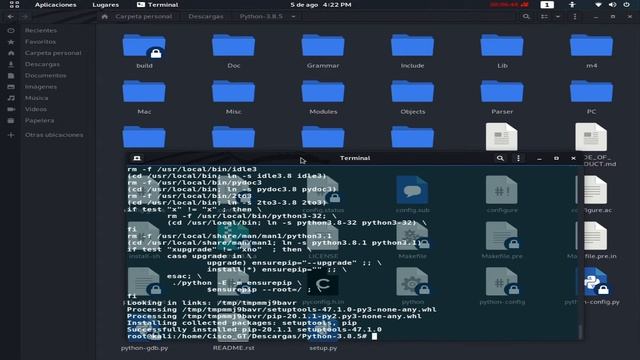The width and height of the screenshot is (640, 360).
Task: Click the network icon in top bar
Action: point(598,5)
